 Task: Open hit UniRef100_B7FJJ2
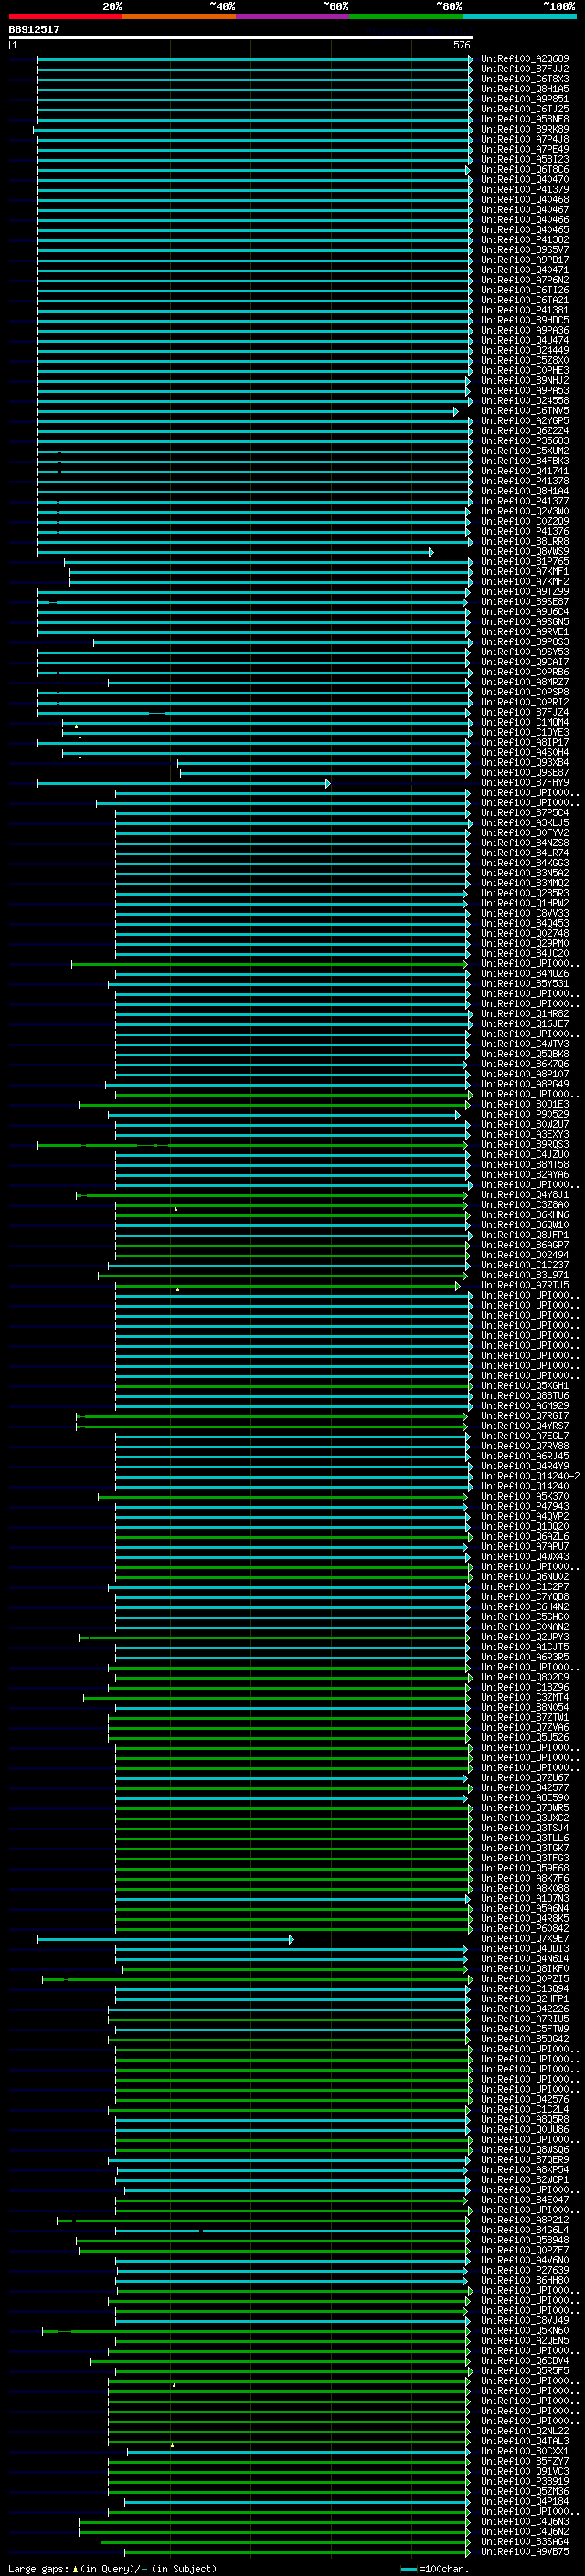[x=525, y=69]
